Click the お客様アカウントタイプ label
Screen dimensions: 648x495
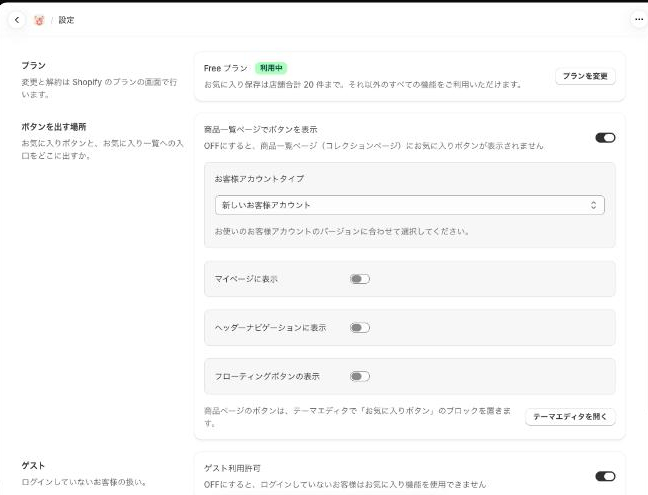259,178
